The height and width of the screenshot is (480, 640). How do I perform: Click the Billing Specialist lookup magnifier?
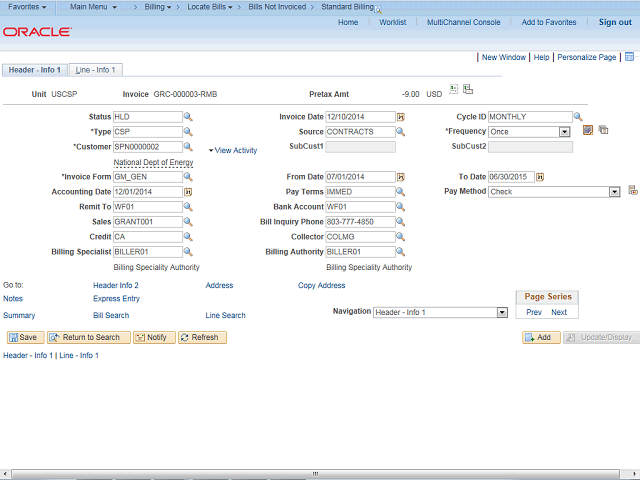(188, 252)
